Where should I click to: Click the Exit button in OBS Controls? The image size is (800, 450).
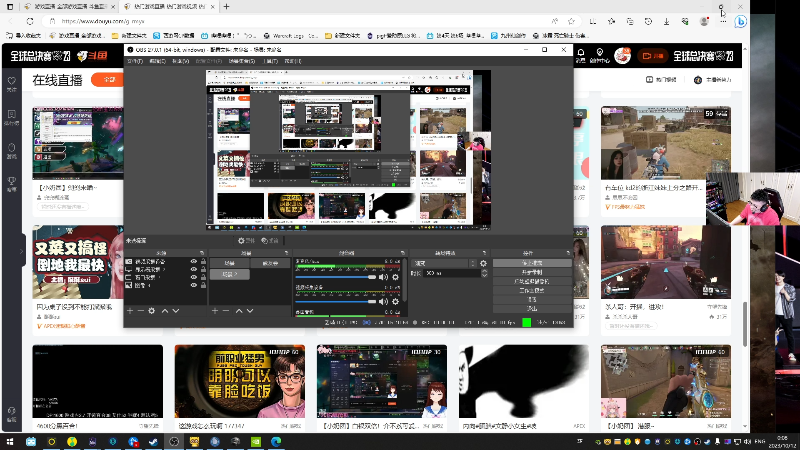pos(532,309)
